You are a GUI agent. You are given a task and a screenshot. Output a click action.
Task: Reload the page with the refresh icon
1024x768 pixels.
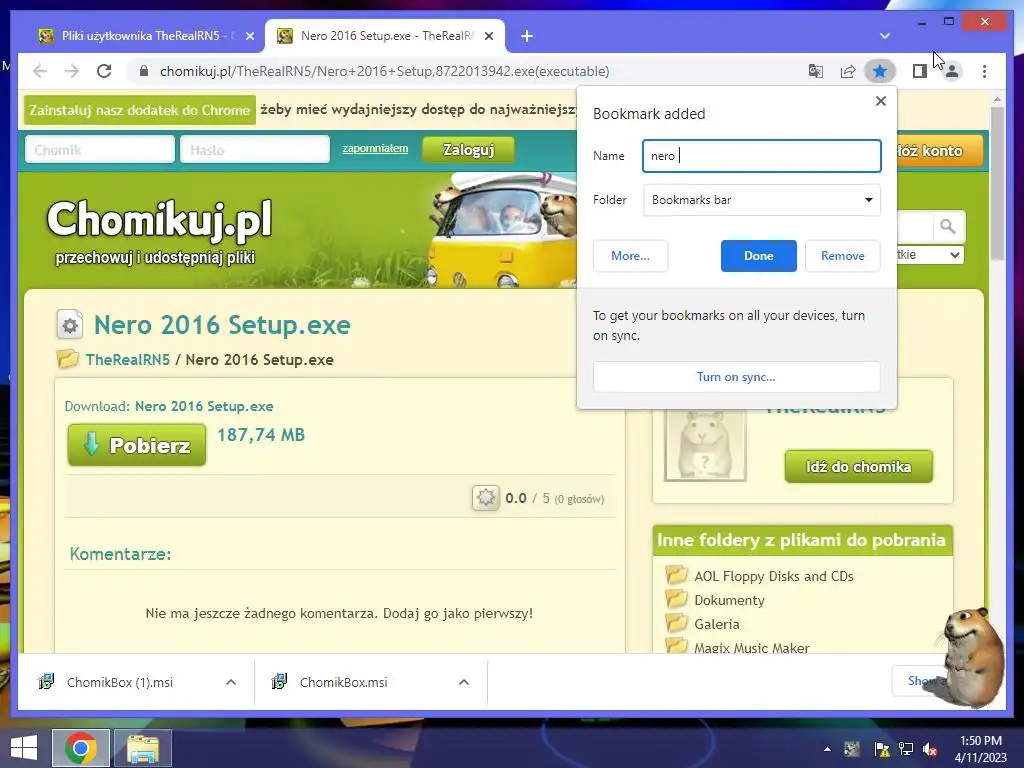tap(104, 71)
